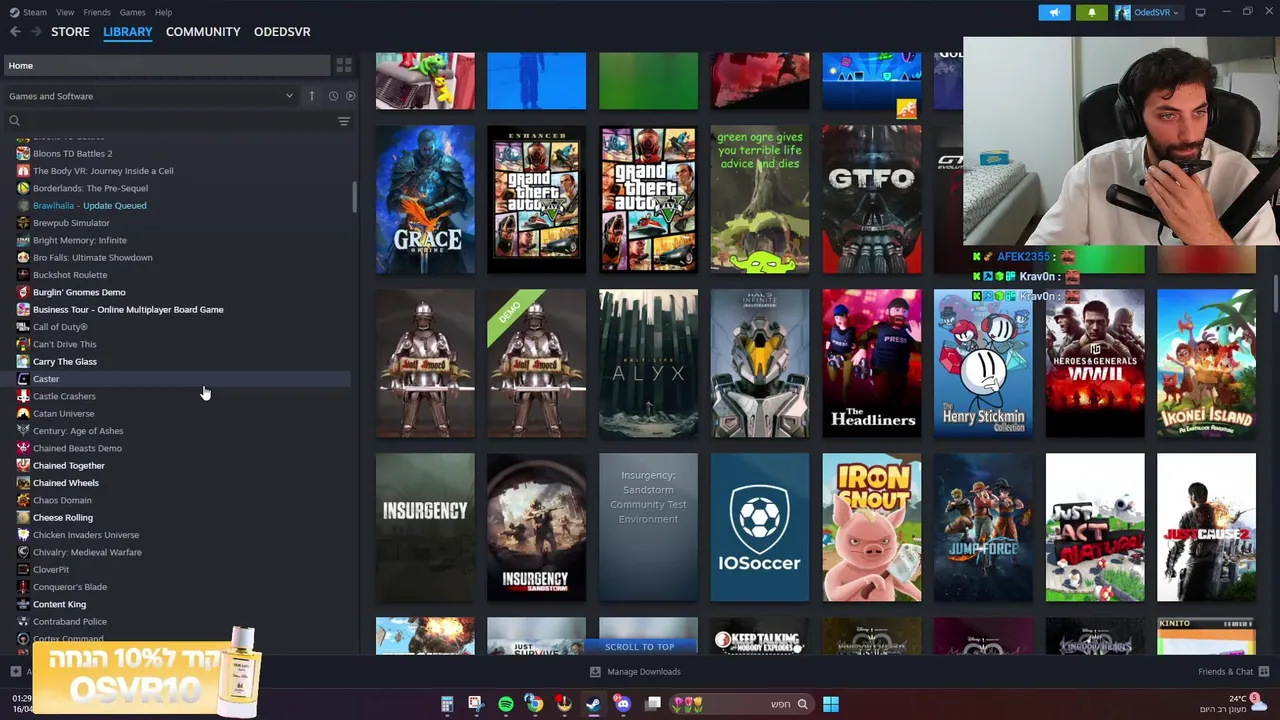Click the SCROLL TO TOP button
The image size is (1280, 720).
pos(639,647)
